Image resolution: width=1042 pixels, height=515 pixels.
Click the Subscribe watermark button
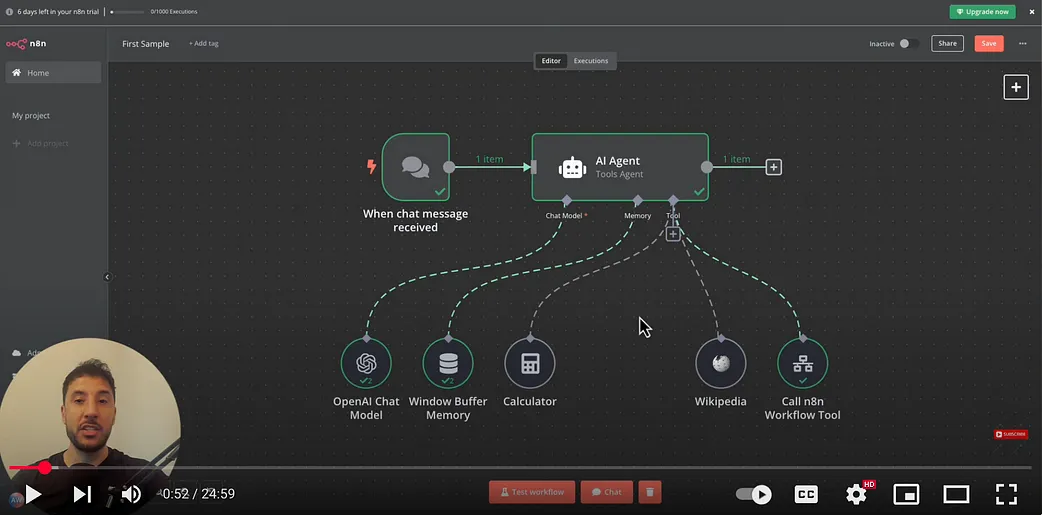(x=1011, y=434)
